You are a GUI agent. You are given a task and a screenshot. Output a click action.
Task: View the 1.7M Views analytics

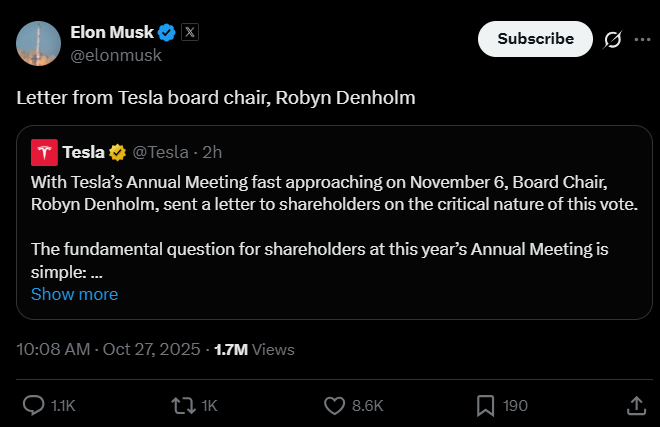(x=254, y=350)
